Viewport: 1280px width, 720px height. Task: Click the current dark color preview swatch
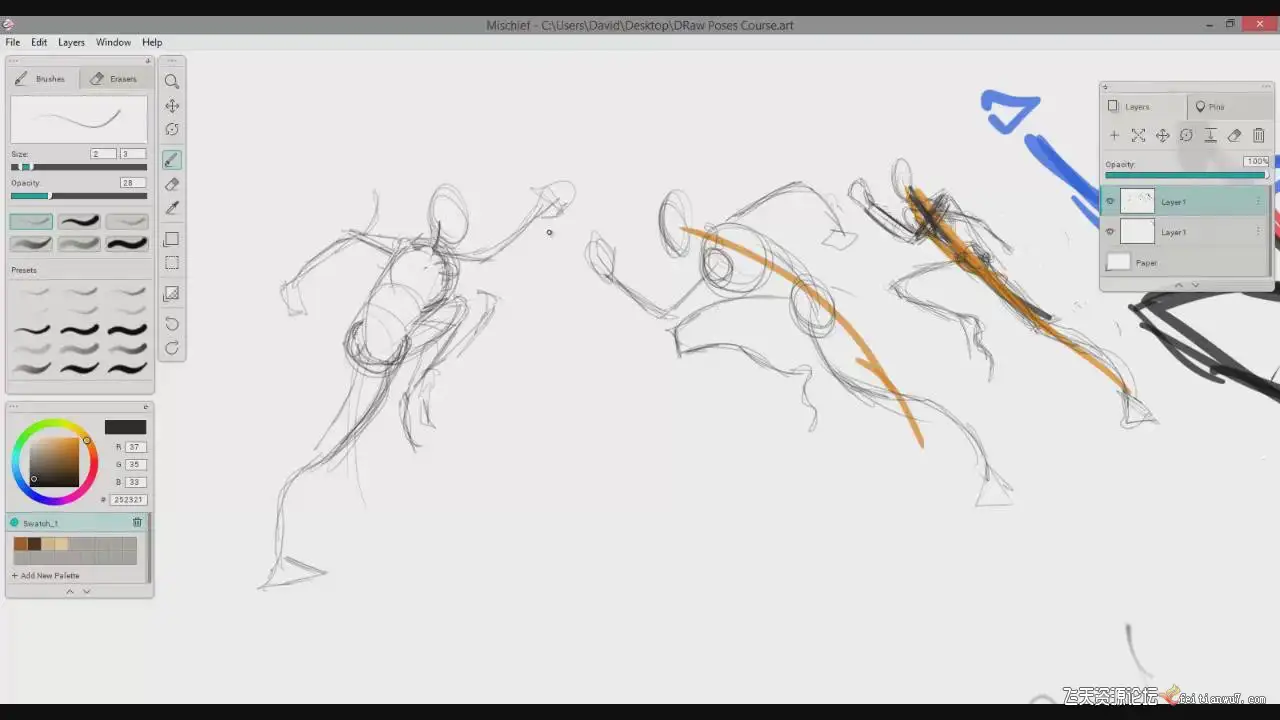click(x=125, y=427)
